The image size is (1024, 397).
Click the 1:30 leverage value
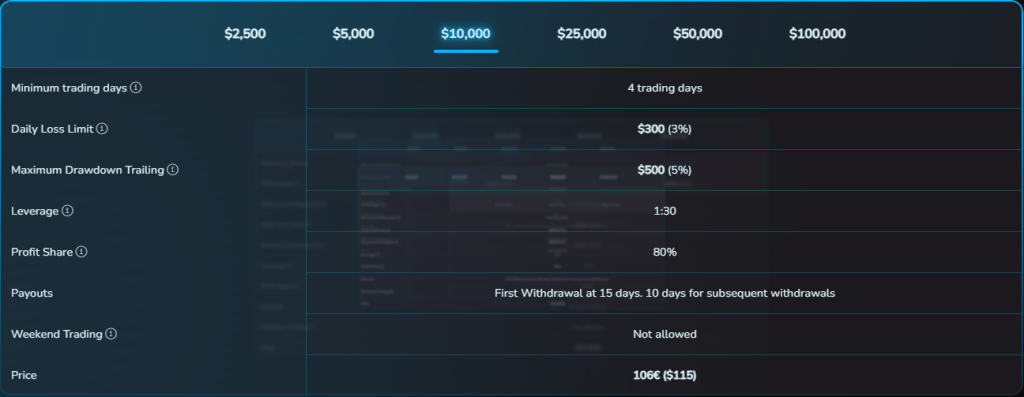pos(665,211)
